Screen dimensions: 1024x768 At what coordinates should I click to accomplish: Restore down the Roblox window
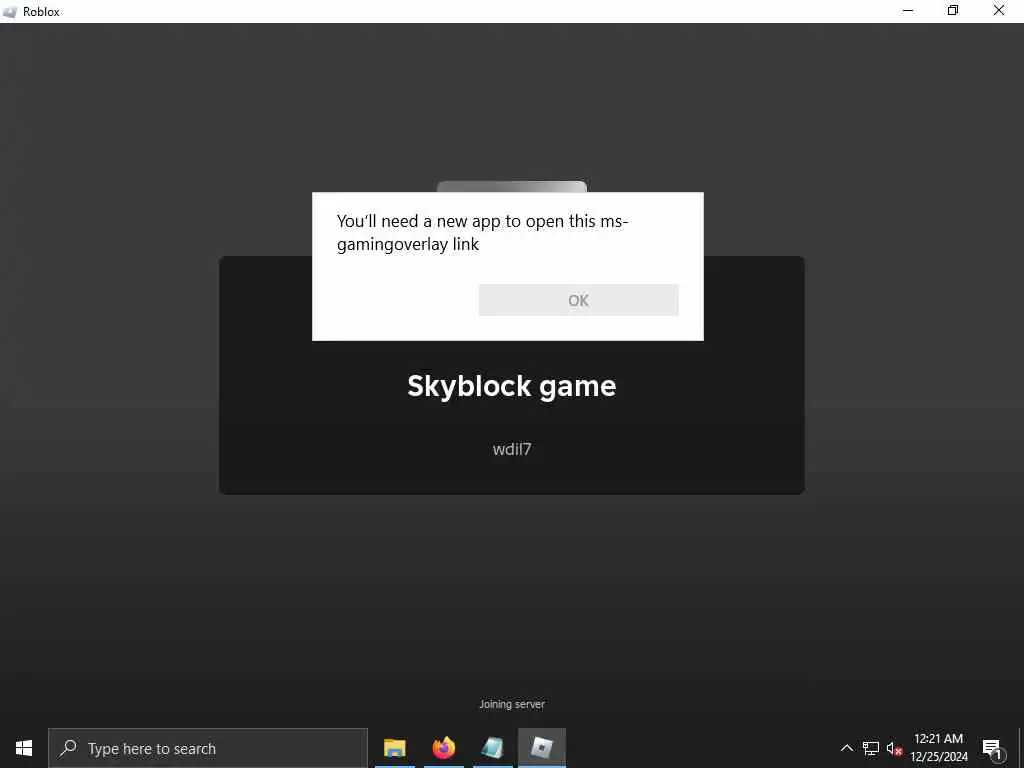tap(953, 11)
